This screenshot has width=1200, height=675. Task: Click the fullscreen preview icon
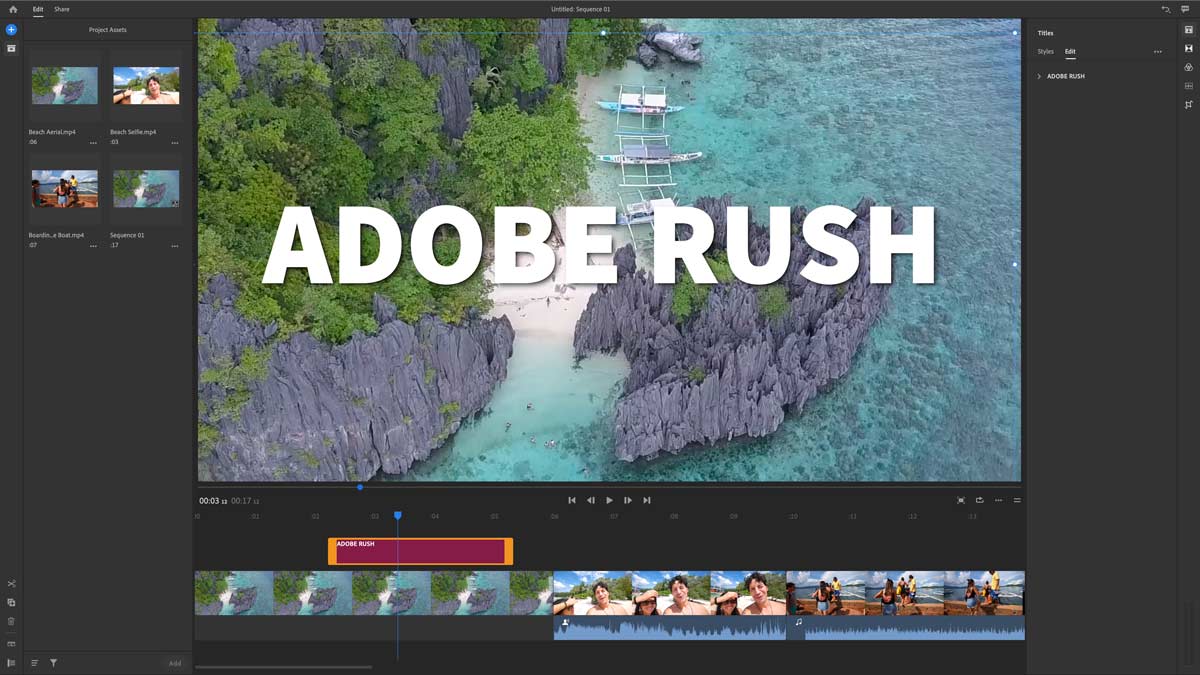(961, 500)
